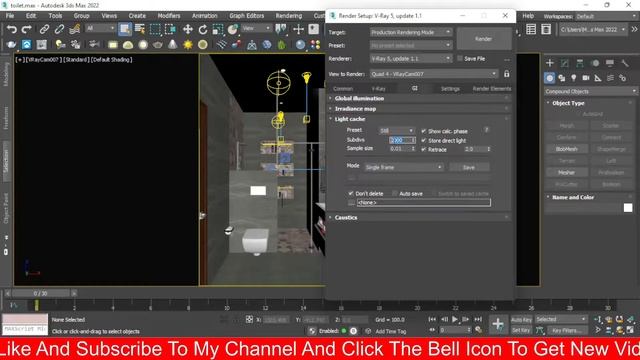Jump to the start frame of animation
640x360 pixels.
(432, 319)
